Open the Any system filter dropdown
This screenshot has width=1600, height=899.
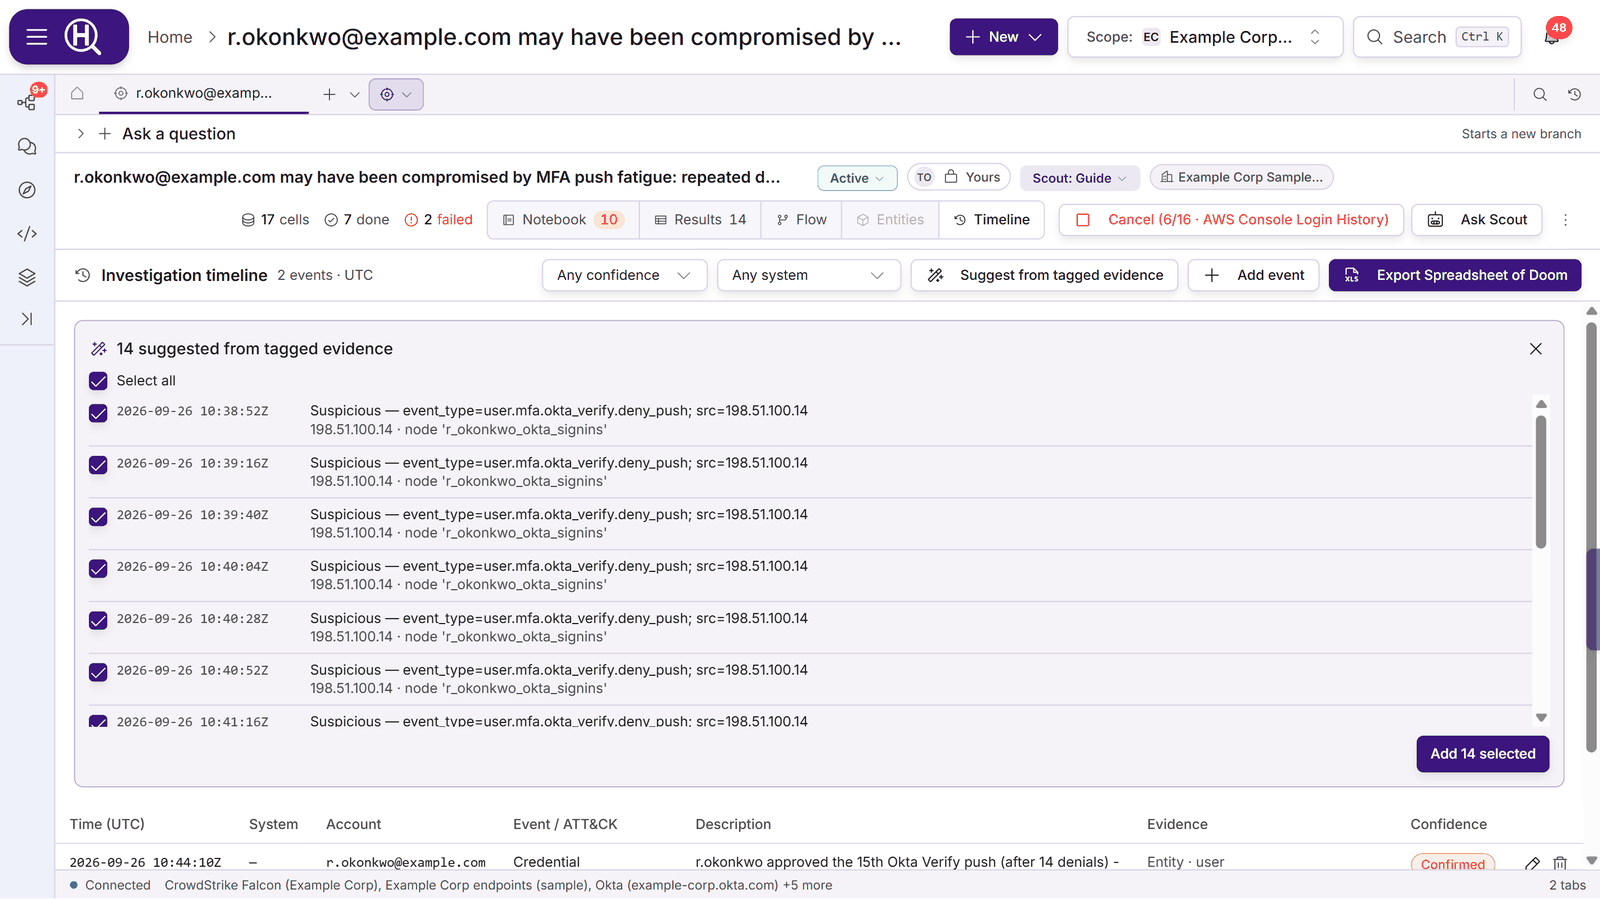tap(808, 275)
